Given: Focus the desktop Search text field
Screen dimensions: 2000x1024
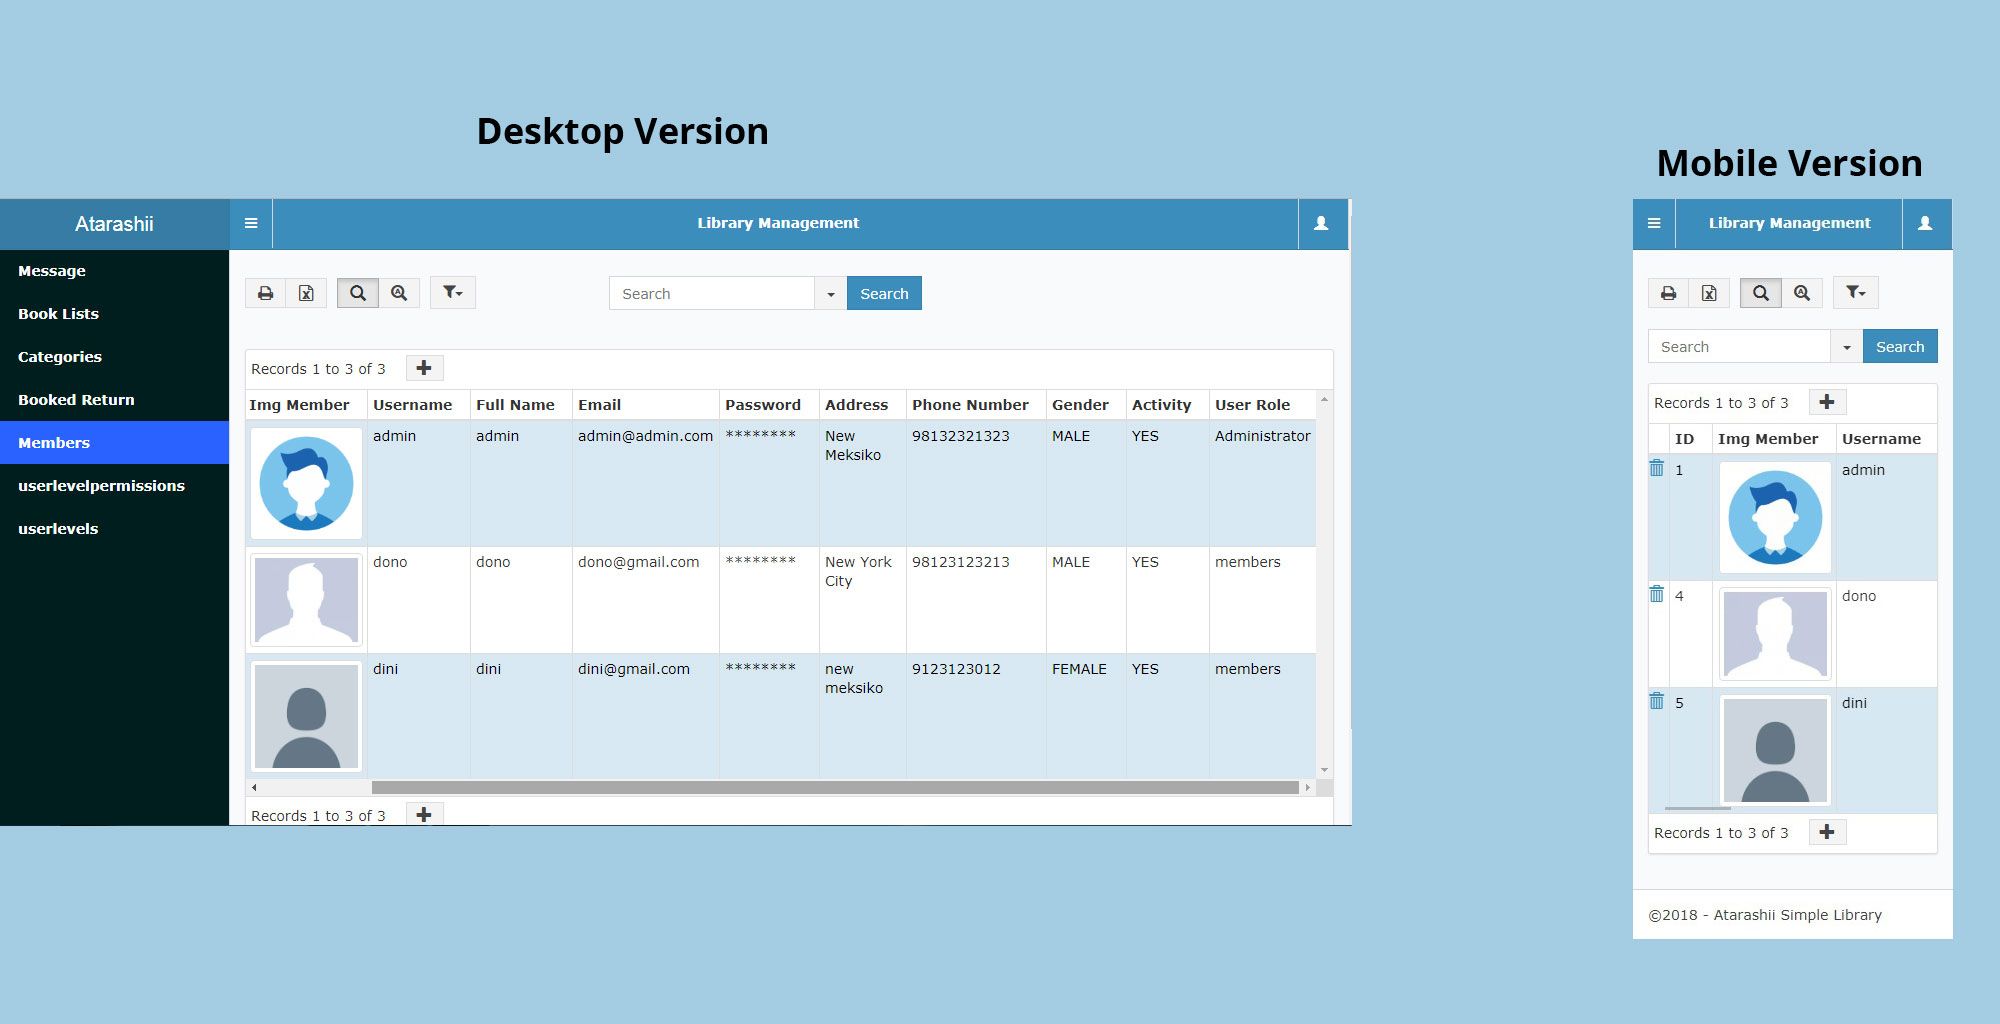Looking at the screenshot, I should [x=712, y=294].
